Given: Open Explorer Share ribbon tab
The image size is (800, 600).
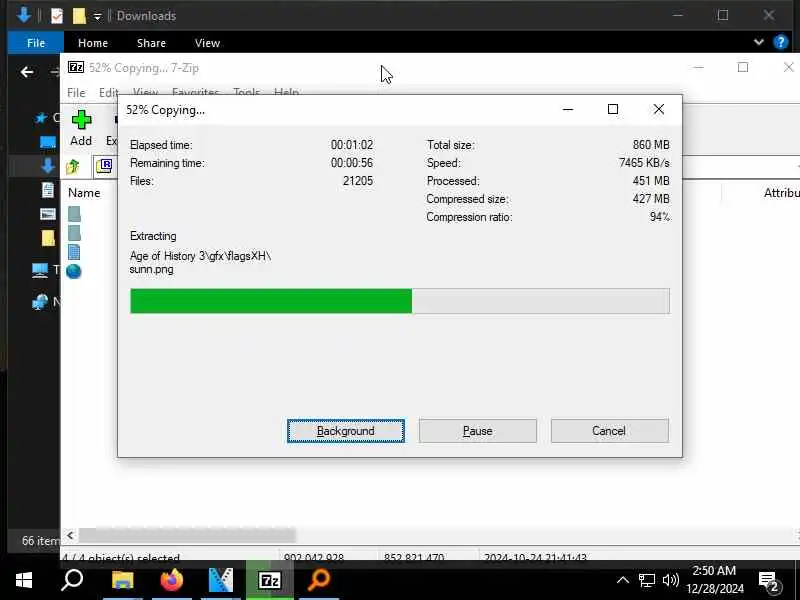Looking at the screenshot, I should (x=151, y=43).
